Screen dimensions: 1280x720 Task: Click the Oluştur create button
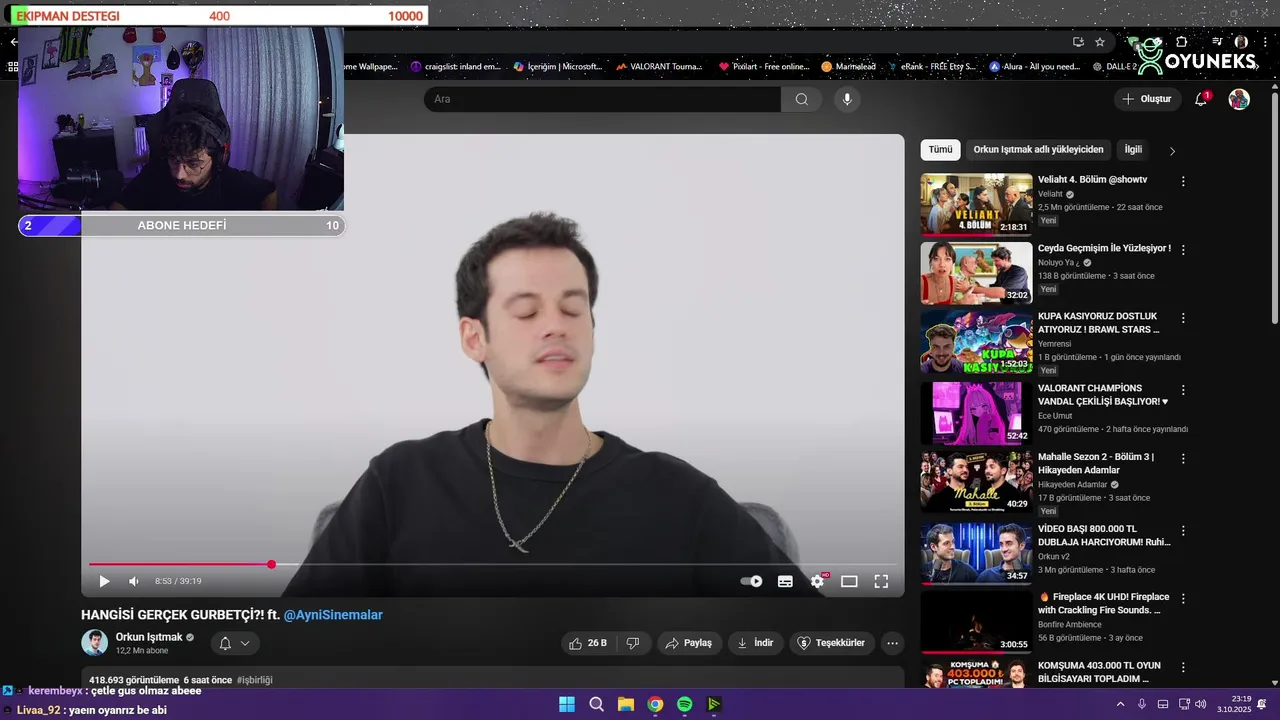tap(1146, 99)
